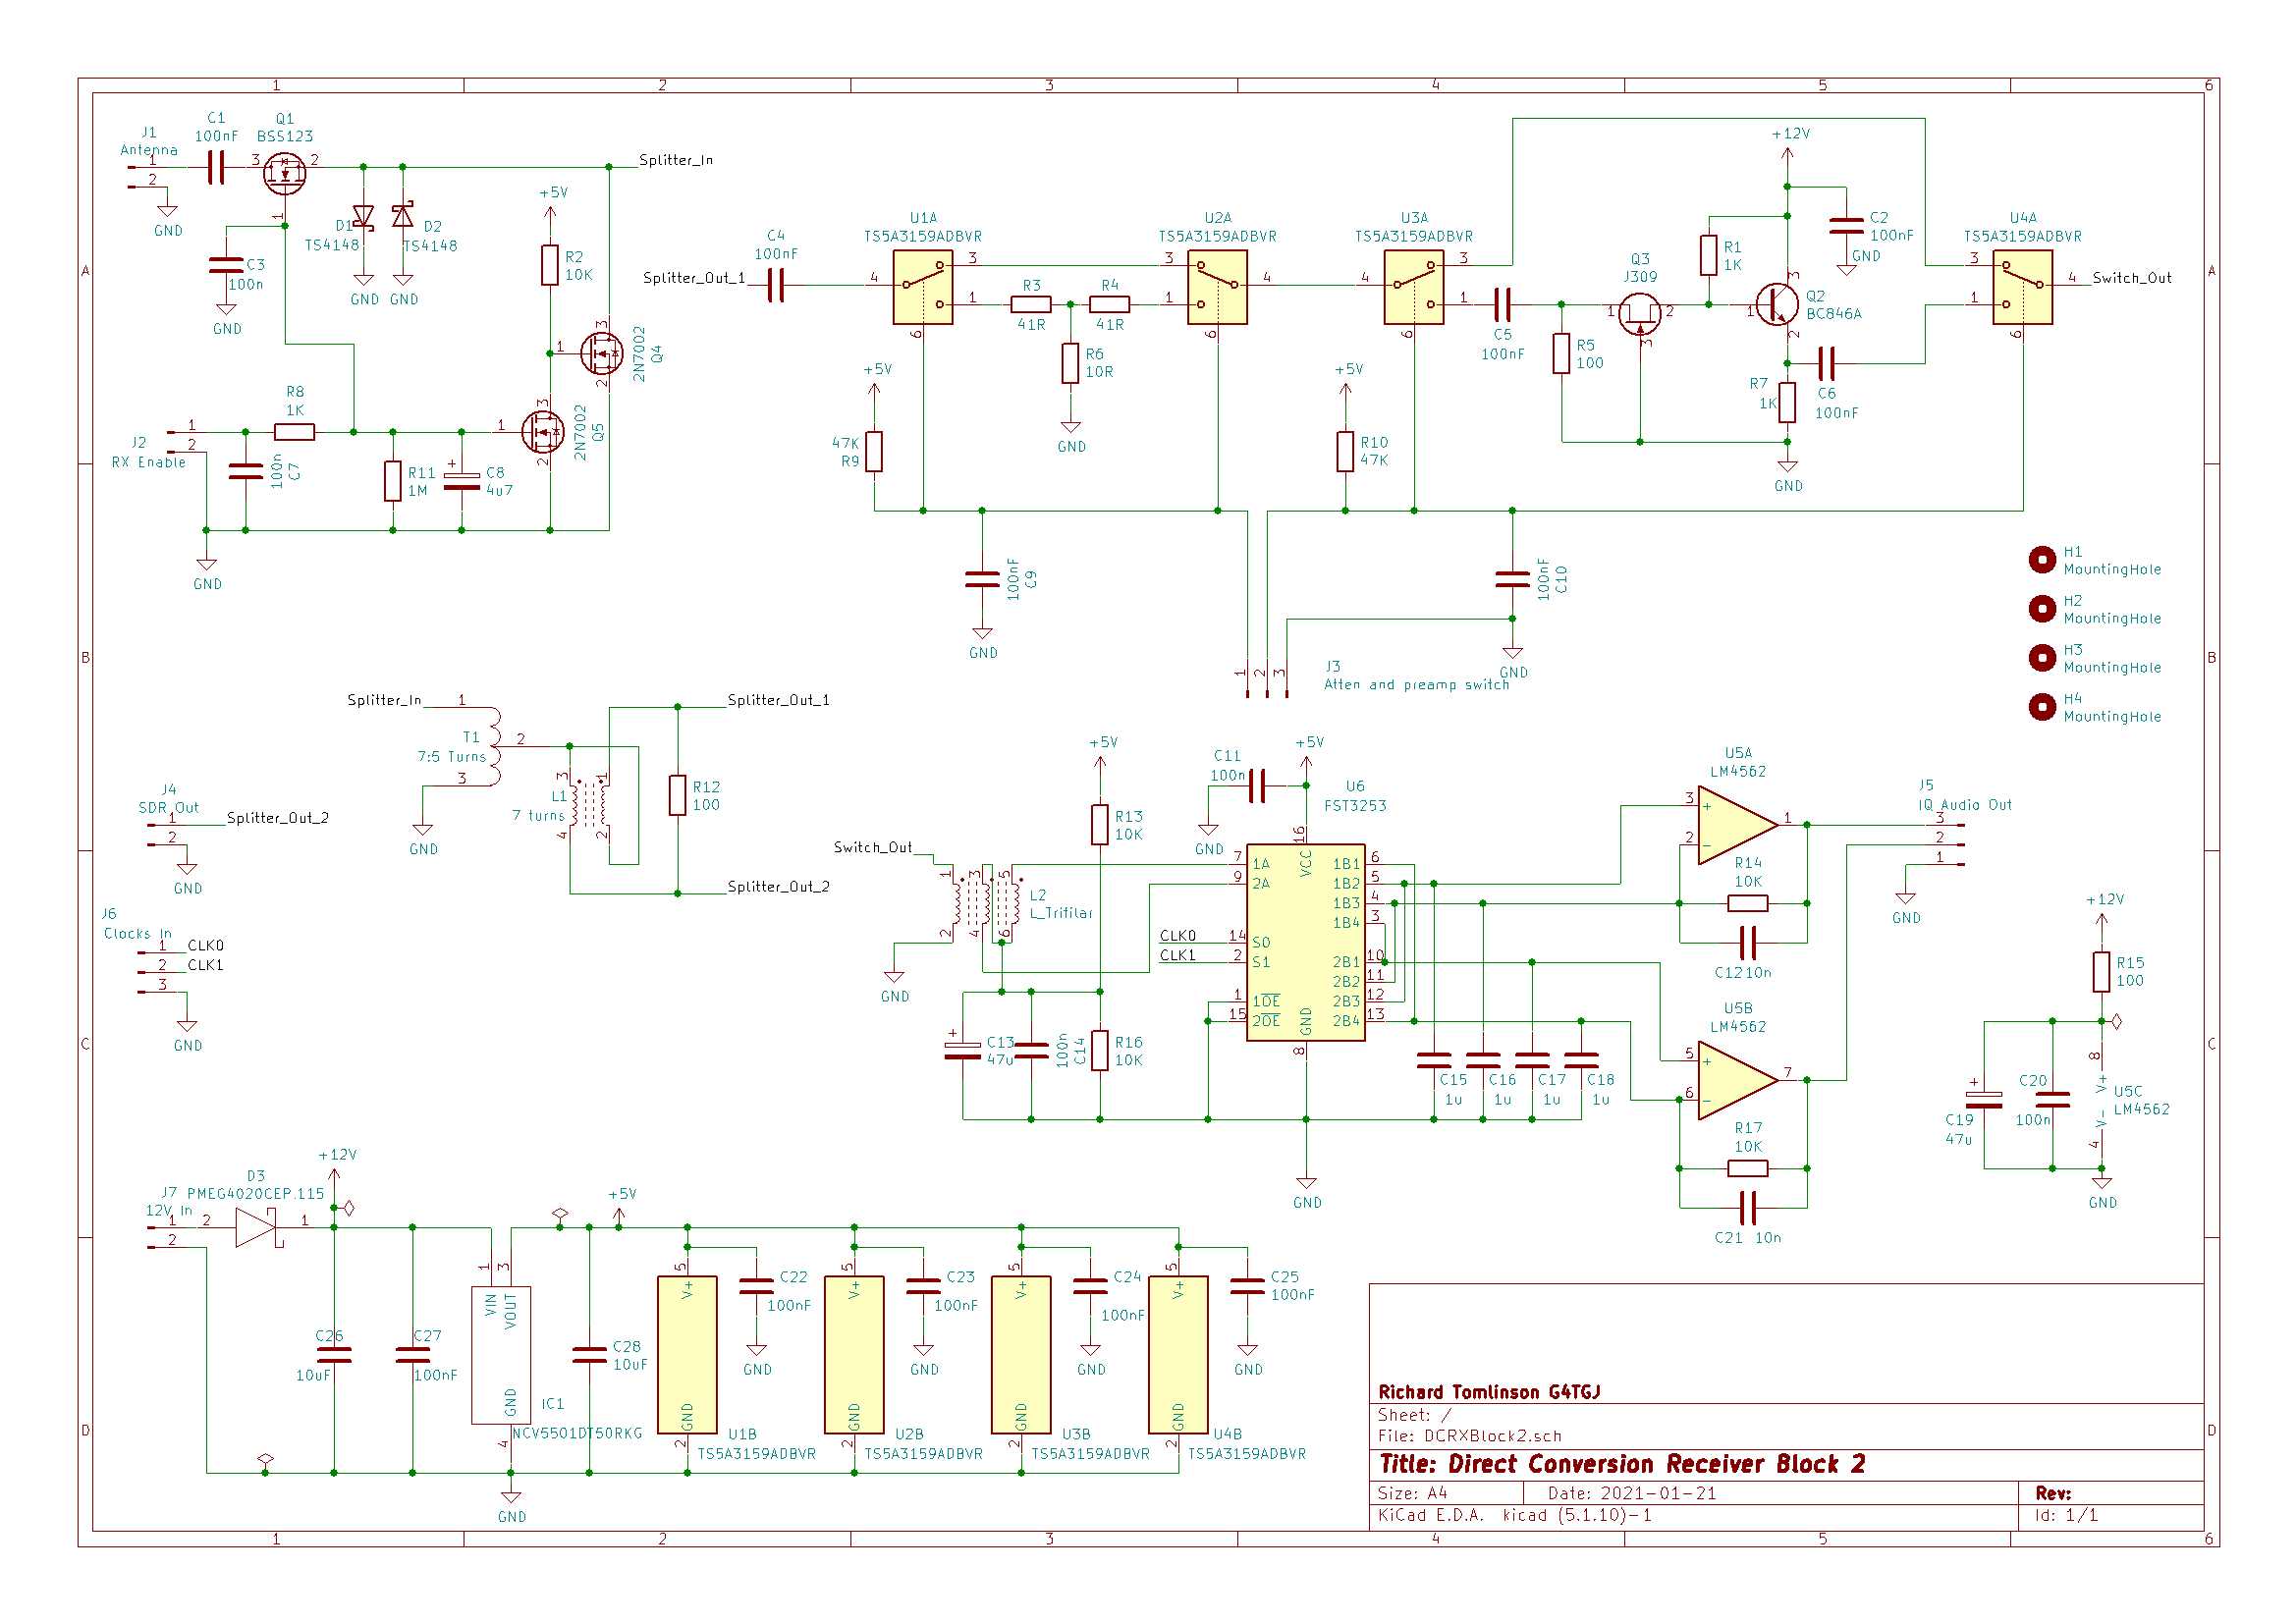Select the Q1 BSS123 MOSFET symbol
2296x1623 pixels.
(x=285, y=174)
